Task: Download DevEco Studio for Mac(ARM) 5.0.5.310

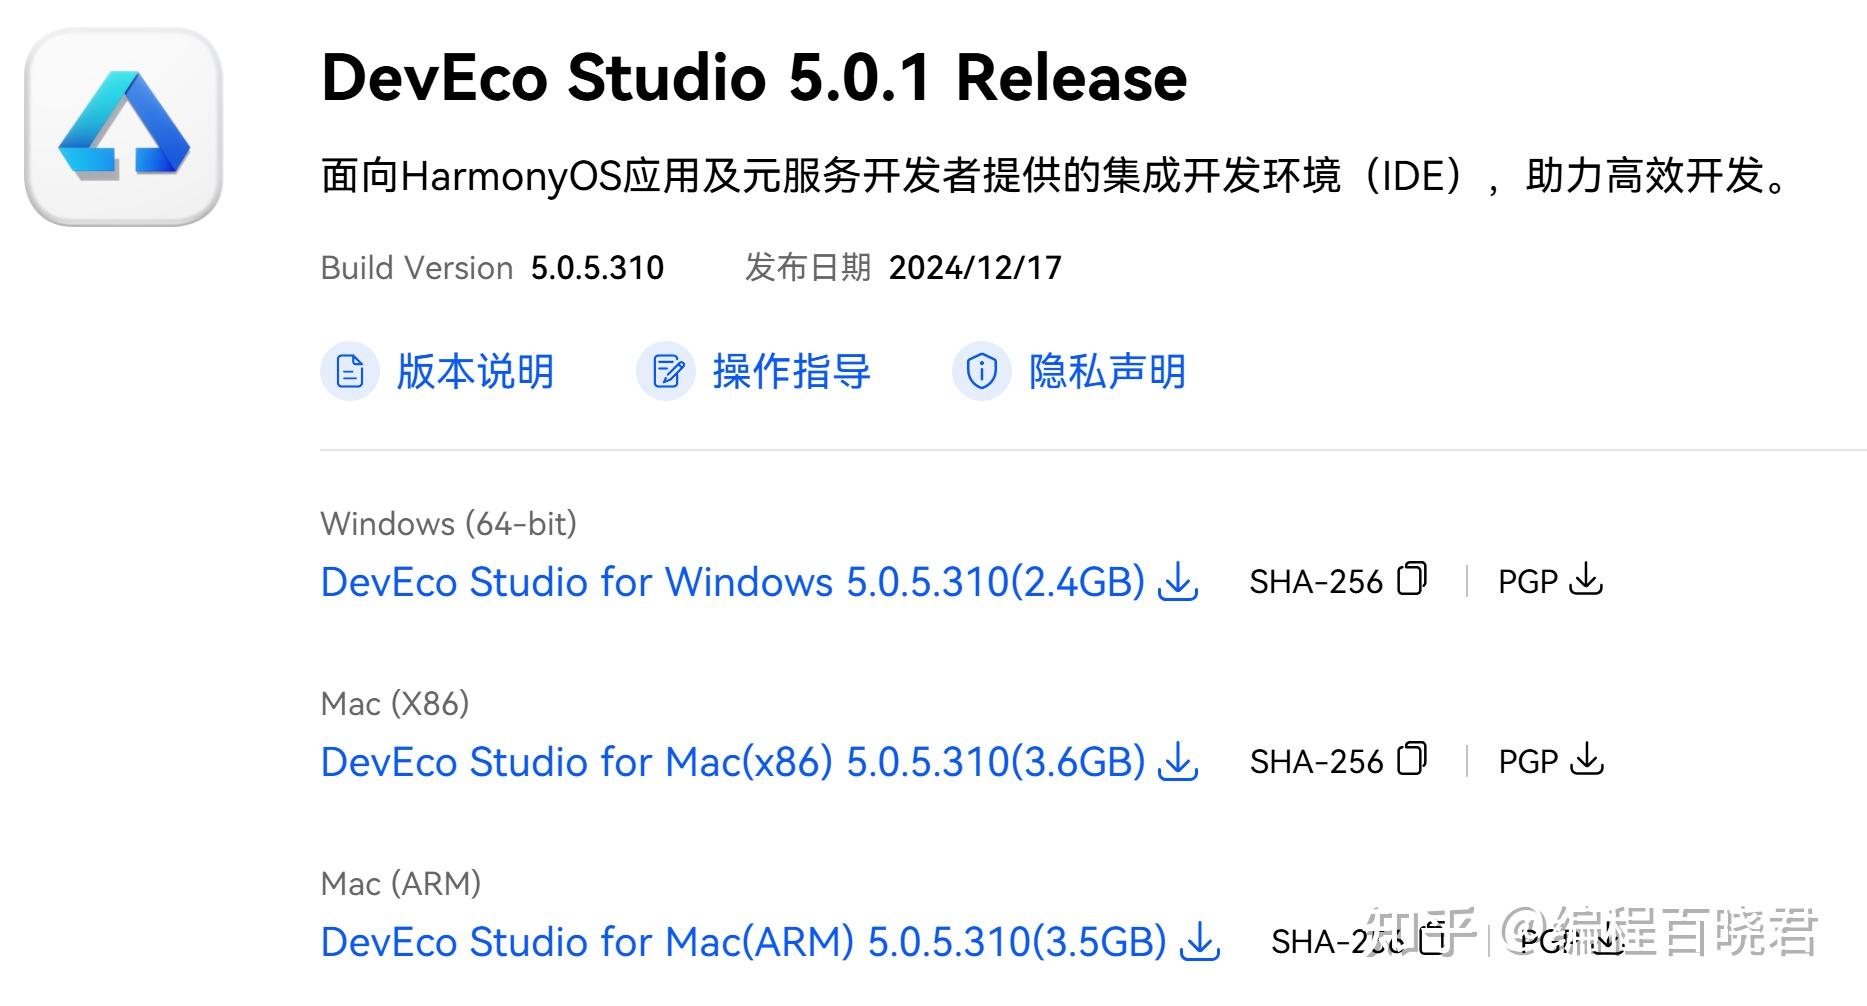Action: (742, 942)
